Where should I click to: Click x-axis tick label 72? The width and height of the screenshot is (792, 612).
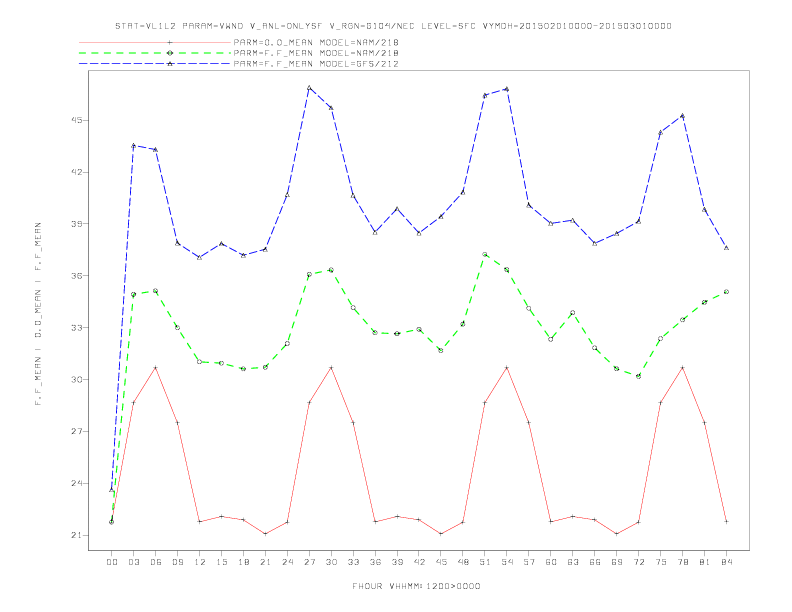[639, 562]
